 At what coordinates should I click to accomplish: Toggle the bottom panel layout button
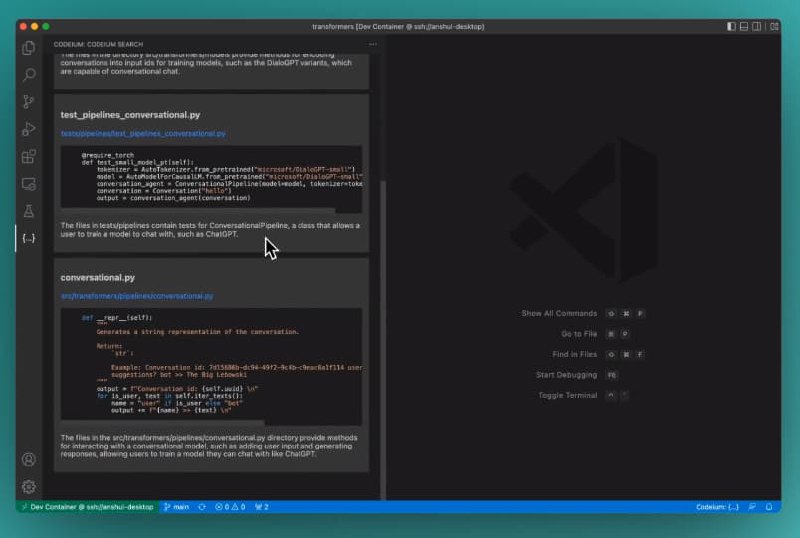point(745,25)
